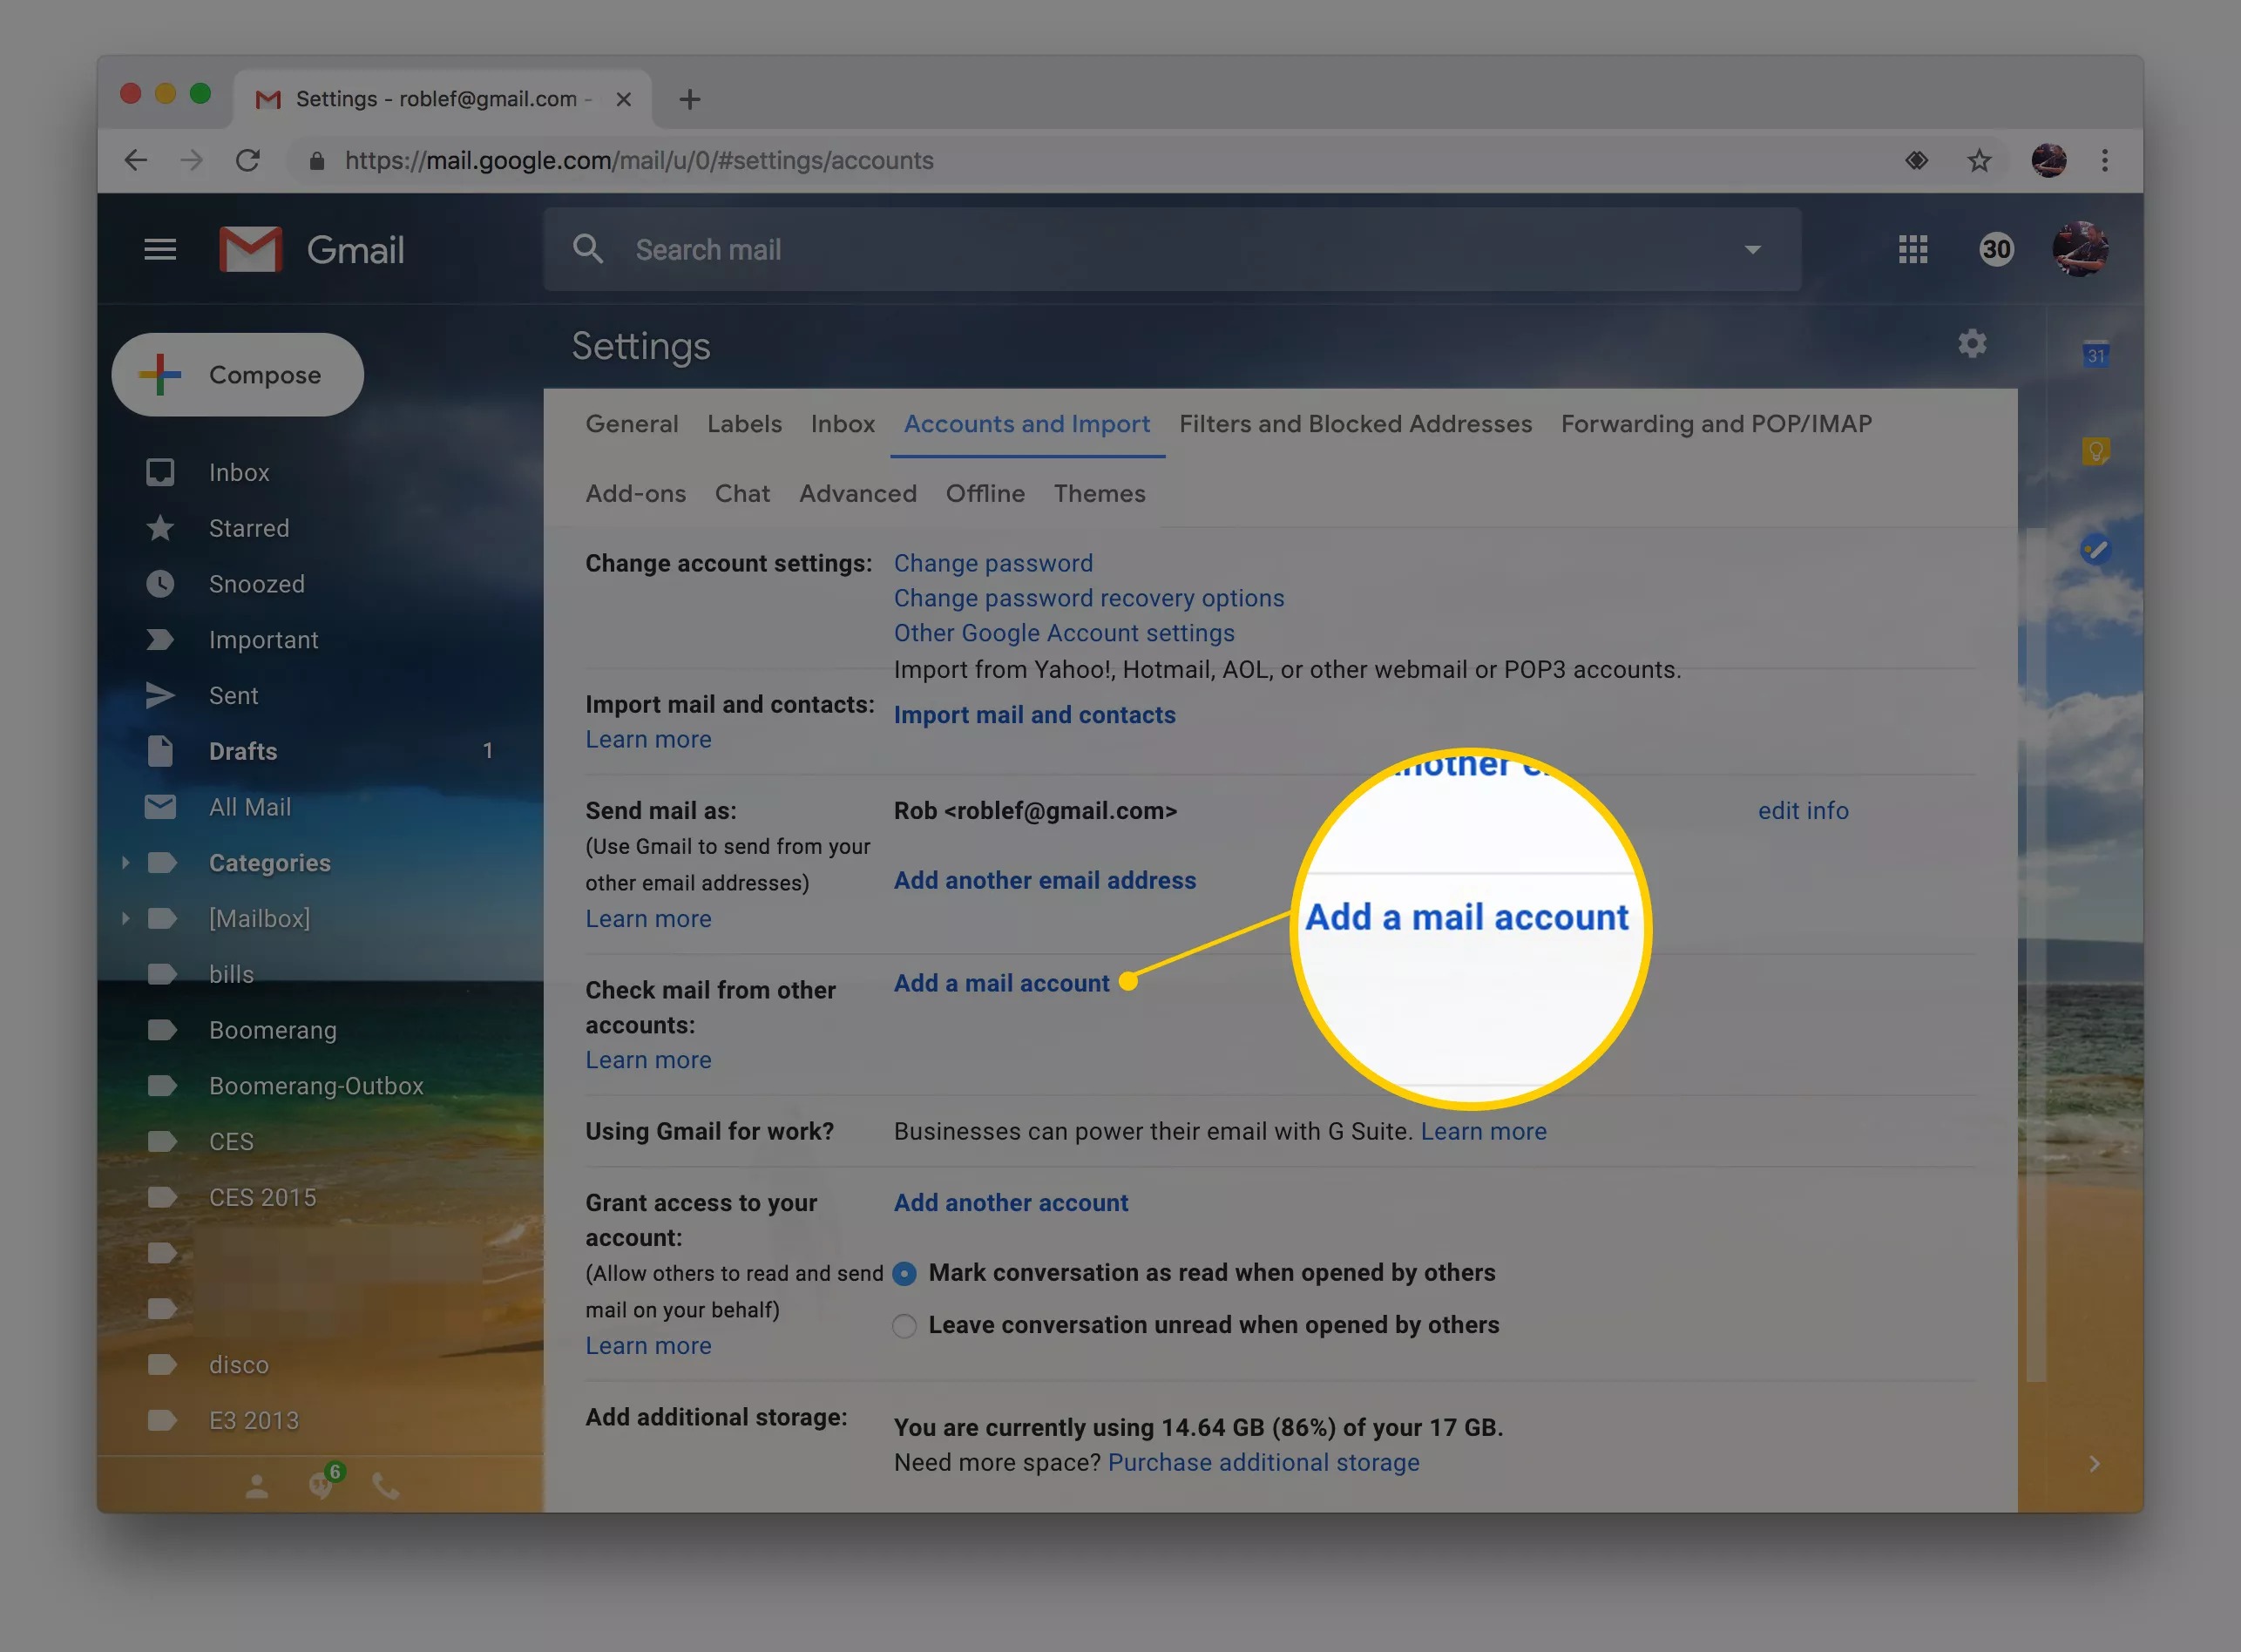Viewport: 2241px width, 1652px height.
Task: Open Google Keep side panel icon
Action: pyautogui.click(x=2096, y=451)
